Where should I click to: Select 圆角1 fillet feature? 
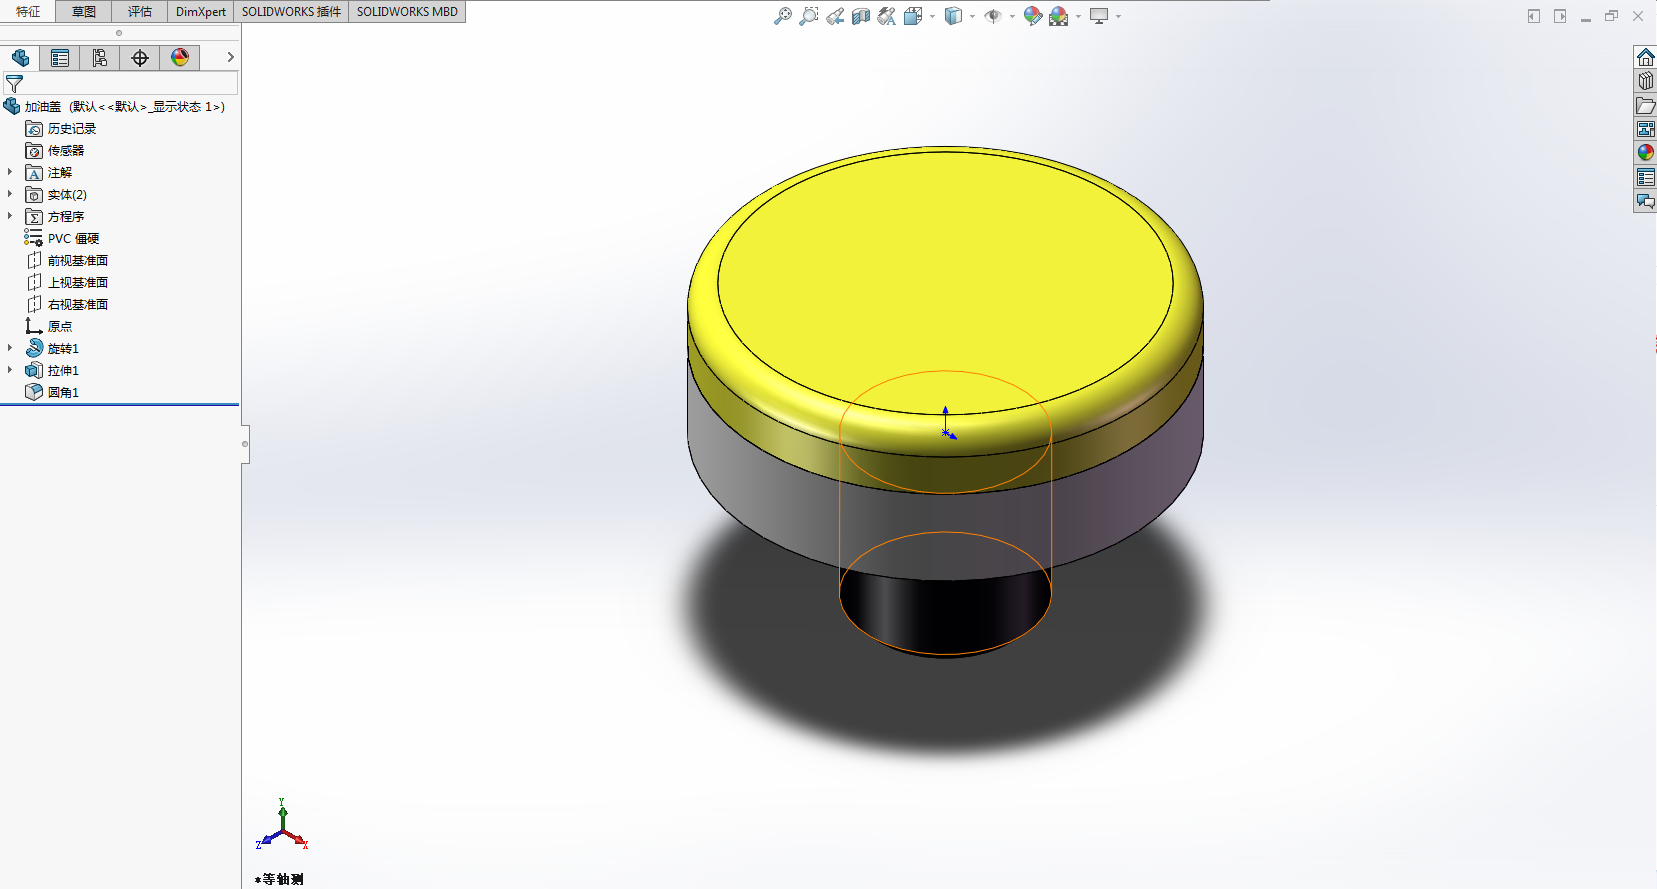tap(52, 393)
